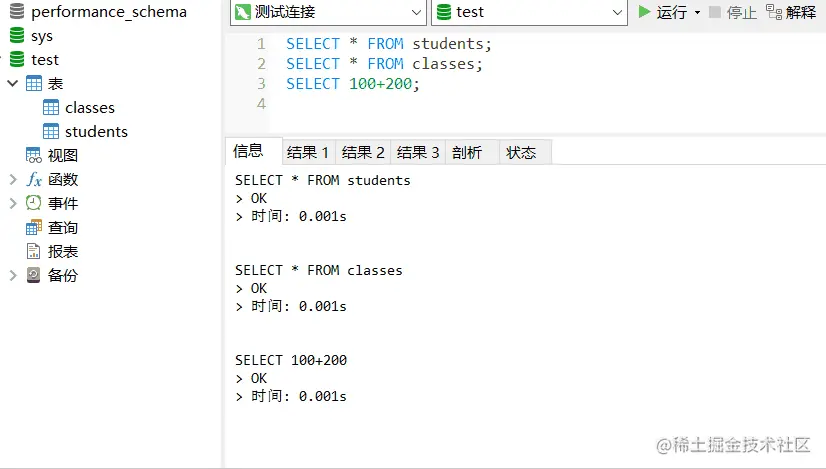Click the 解释 explain plan icon
The height and width of the screenshot is (469, 826).
[774, 12]
